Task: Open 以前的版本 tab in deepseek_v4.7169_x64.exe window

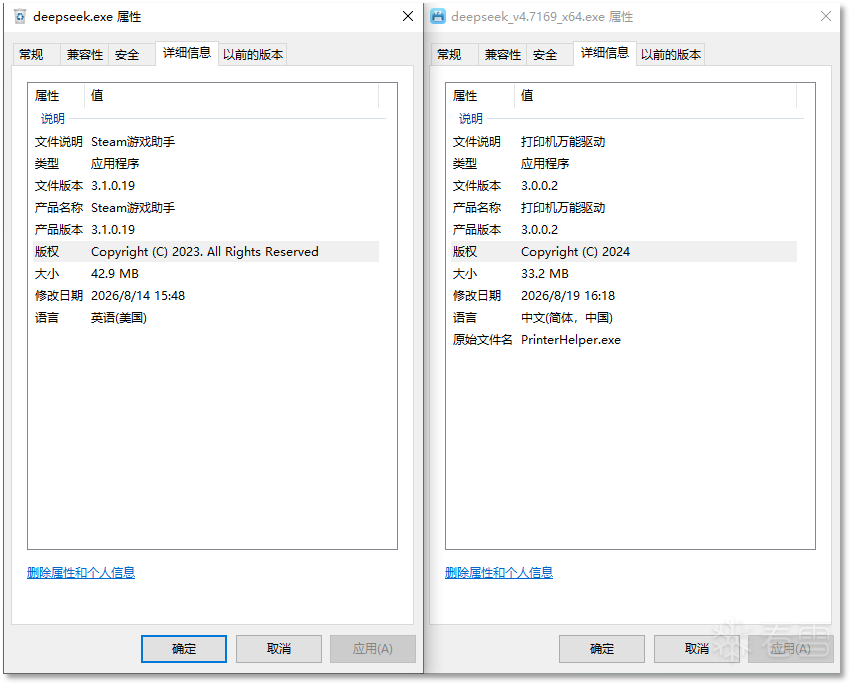Action: coord(671,55)
